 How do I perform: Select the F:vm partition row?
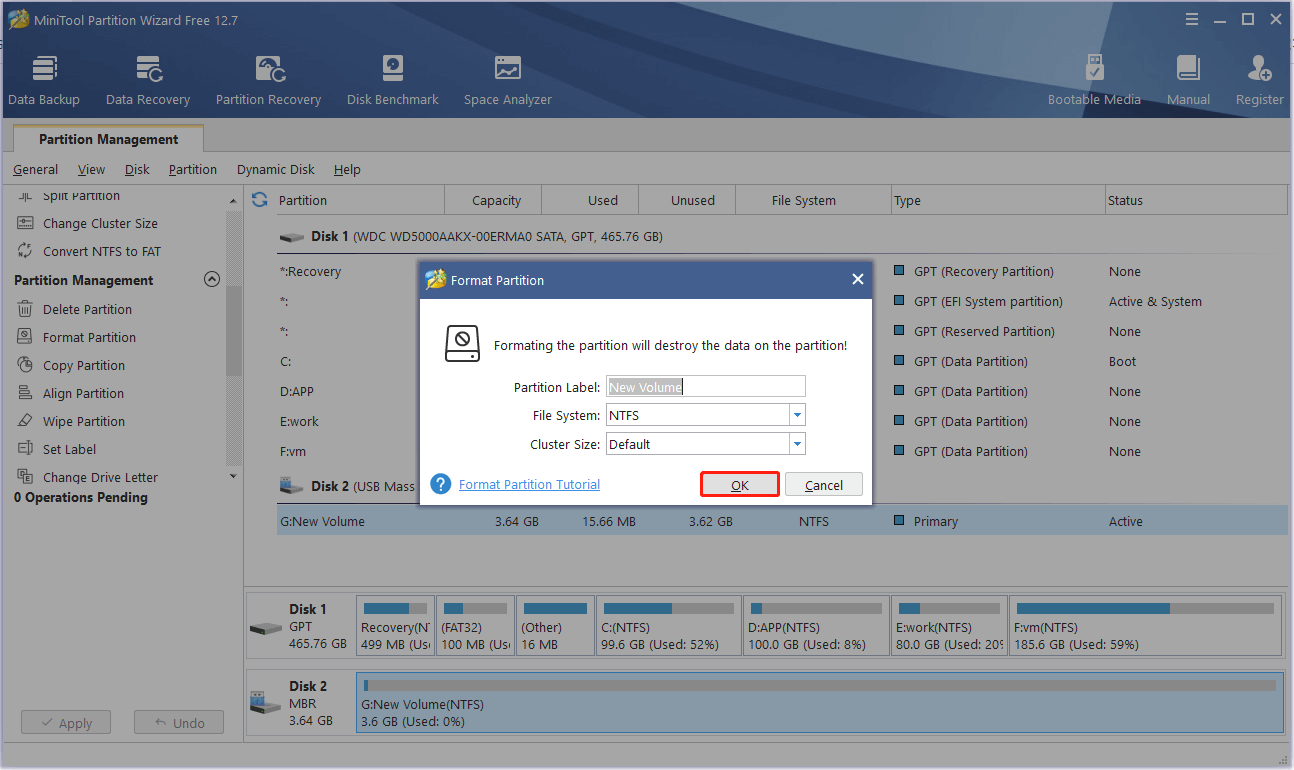(x=782, y=451)
